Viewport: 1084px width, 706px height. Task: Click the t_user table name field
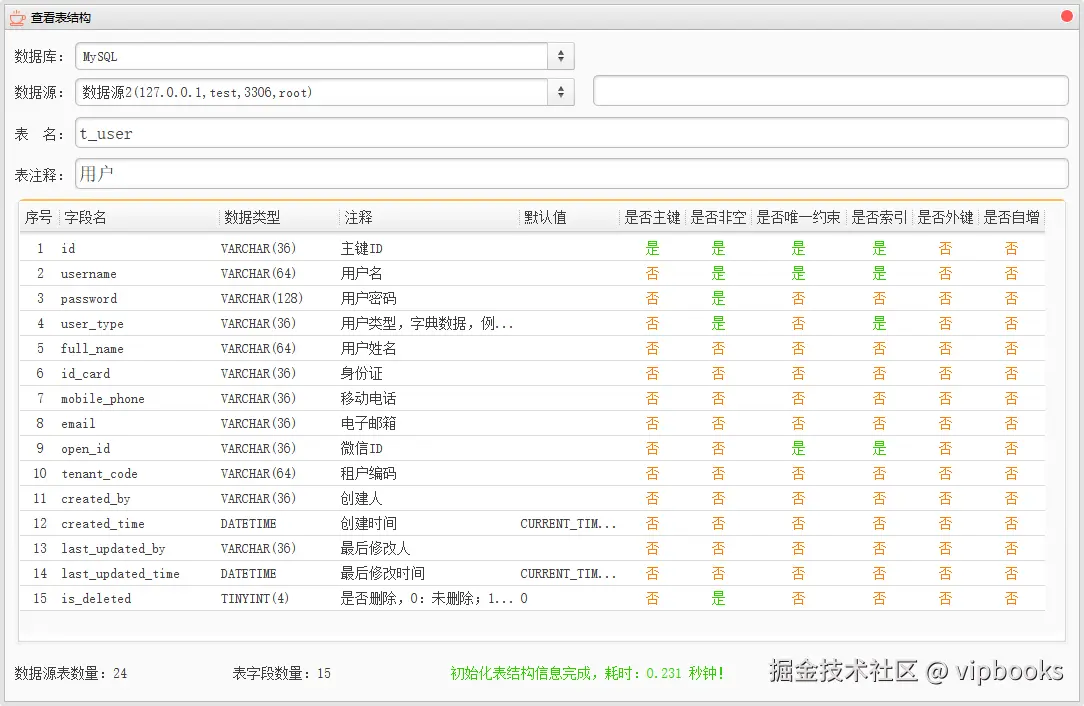click(x=572, y=133)
